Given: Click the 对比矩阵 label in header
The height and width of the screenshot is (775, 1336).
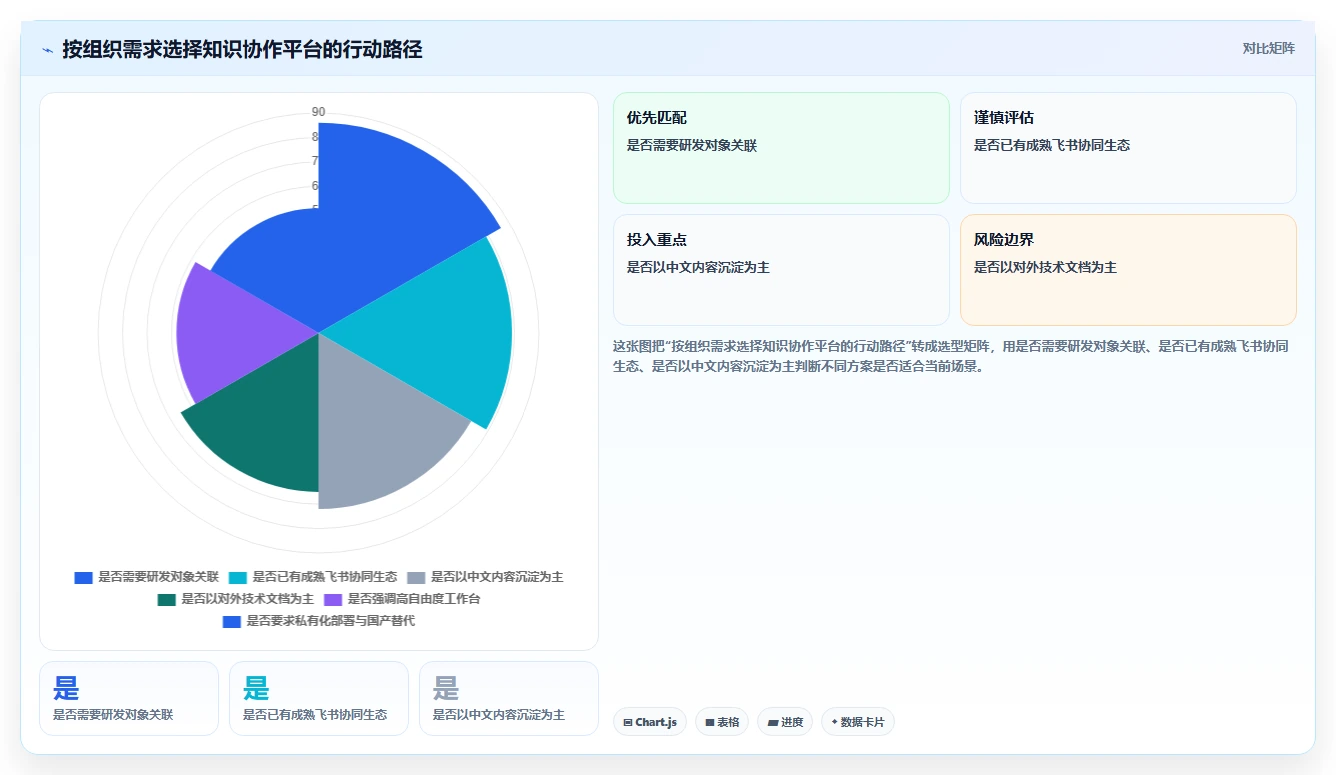Looking at the screenshot, I should (1268, 48).
